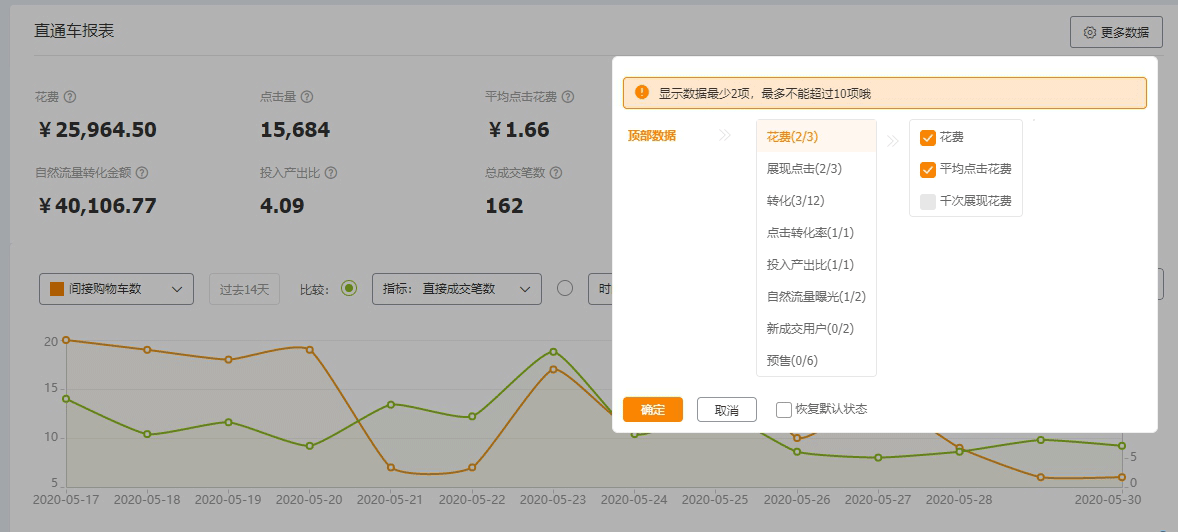Click help icon next to 花费

tap(70, 97)
